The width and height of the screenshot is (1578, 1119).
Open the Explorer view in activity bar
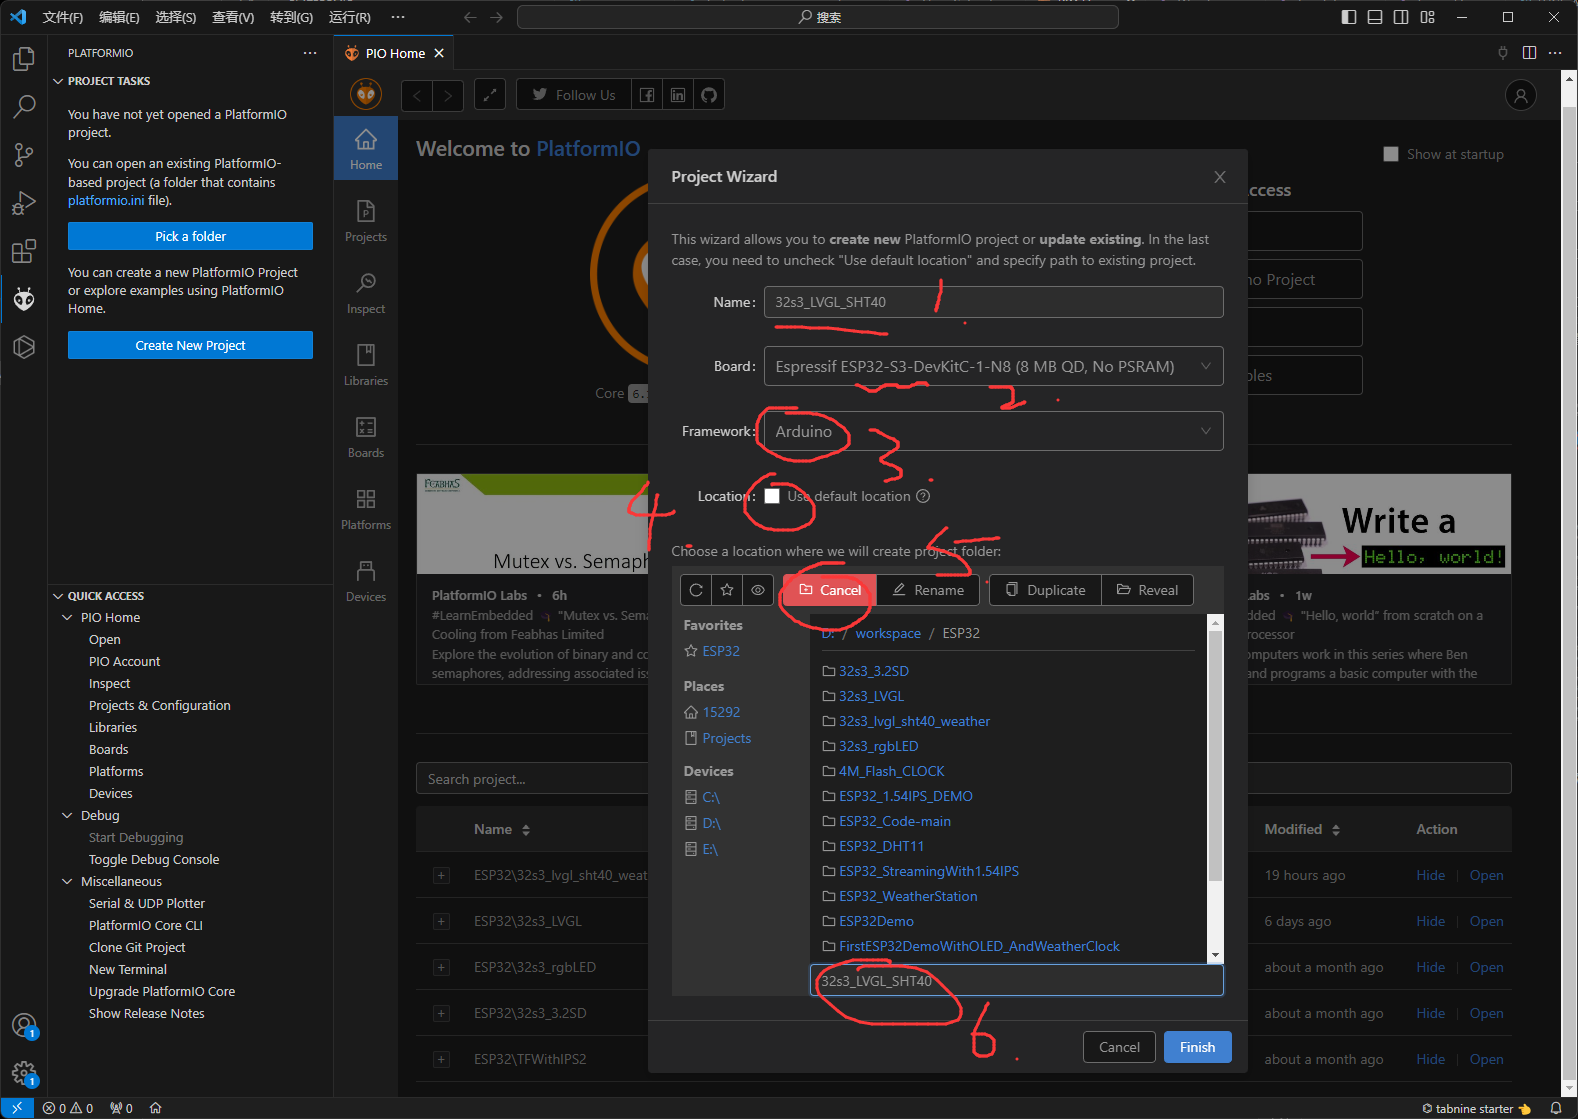24,59
